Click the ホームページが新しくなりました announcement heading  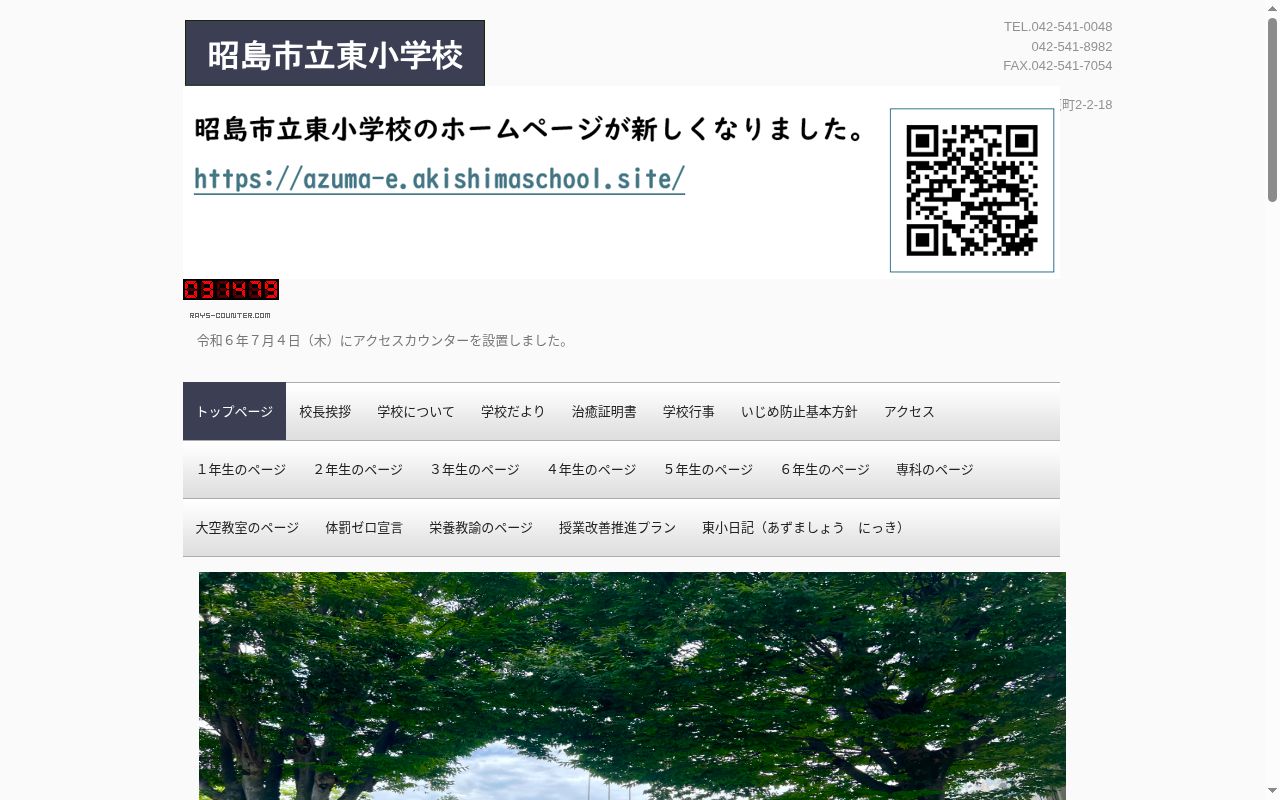tap(530, 129)
